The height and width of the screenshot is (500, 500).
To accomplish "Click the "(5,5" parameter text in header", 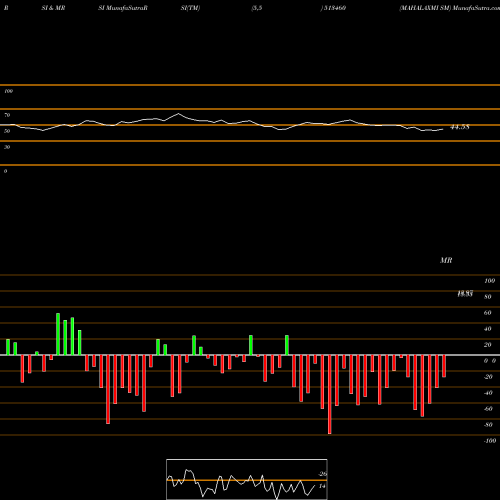I will click(x=257, y=8).
